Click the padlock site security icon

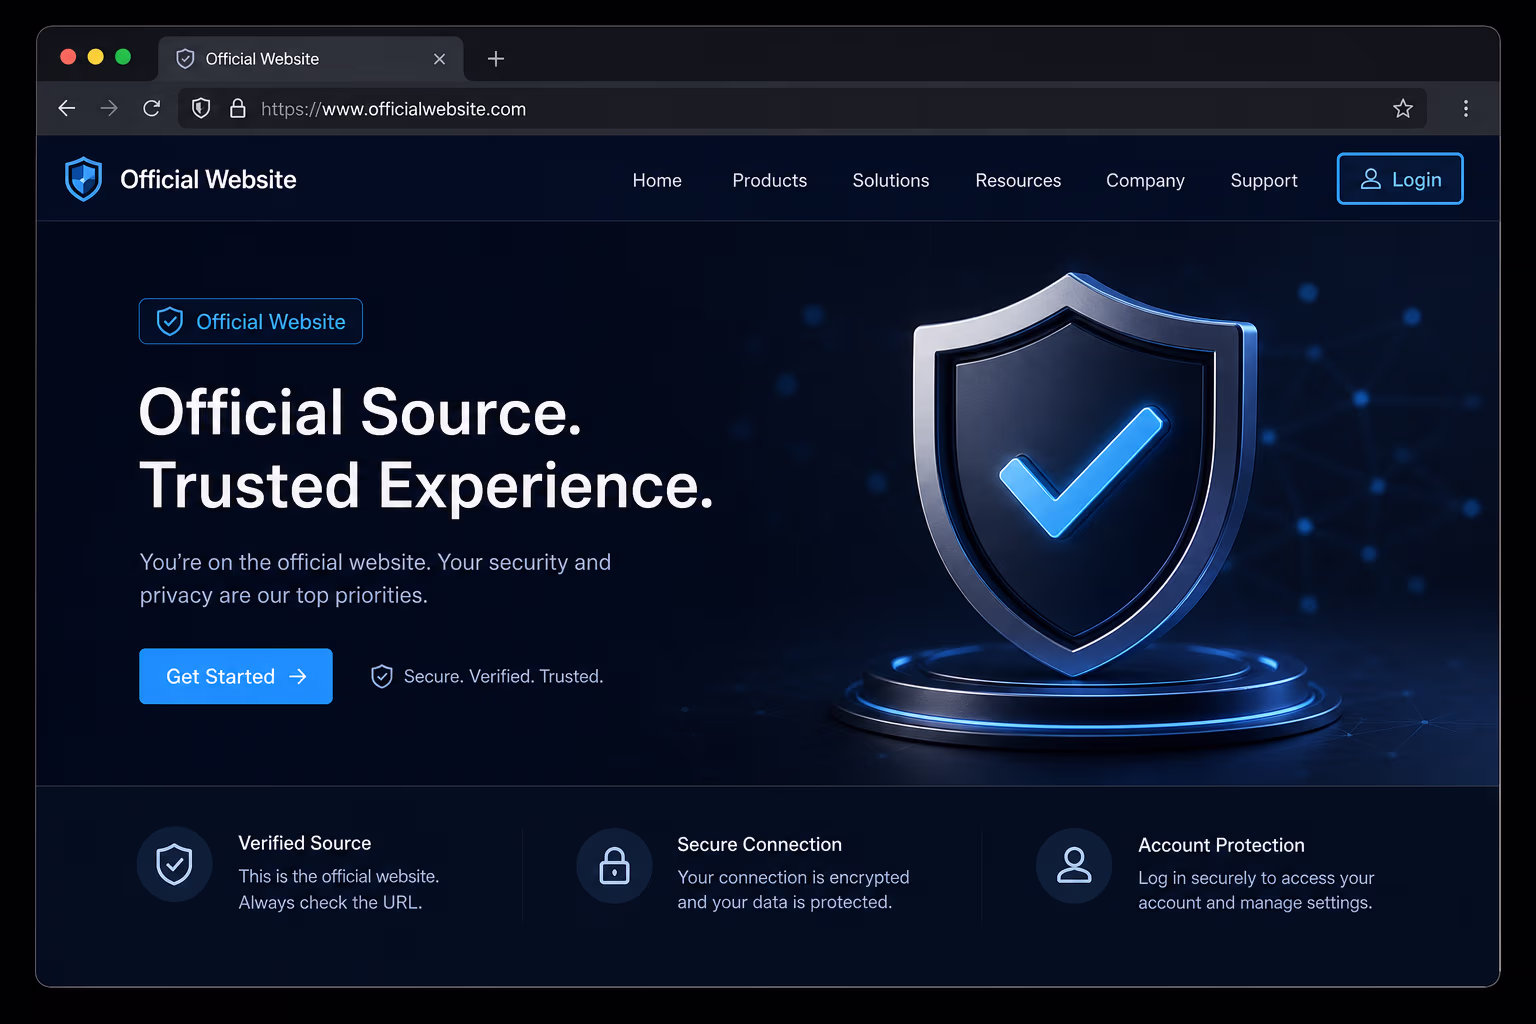point(238,108)
